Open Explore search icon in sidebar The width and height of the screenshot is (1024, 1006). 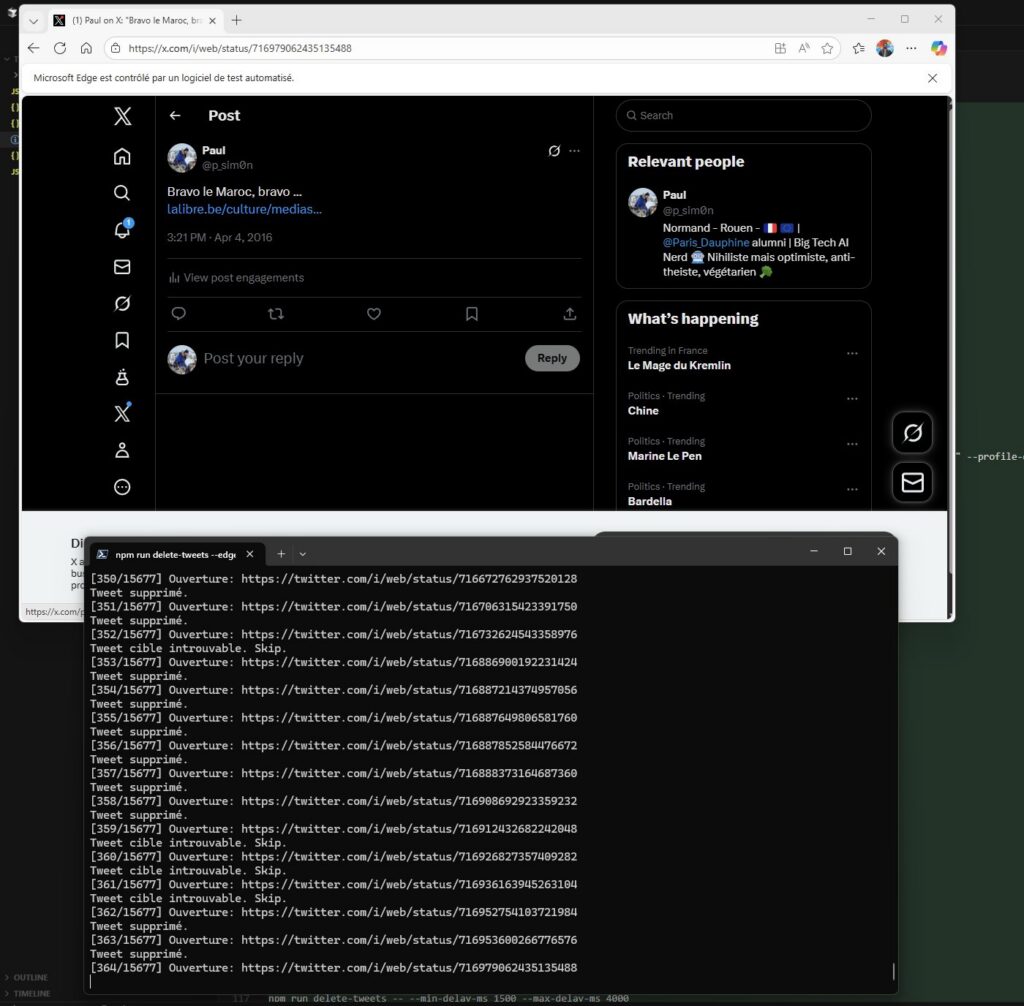(x=122, y=193)
